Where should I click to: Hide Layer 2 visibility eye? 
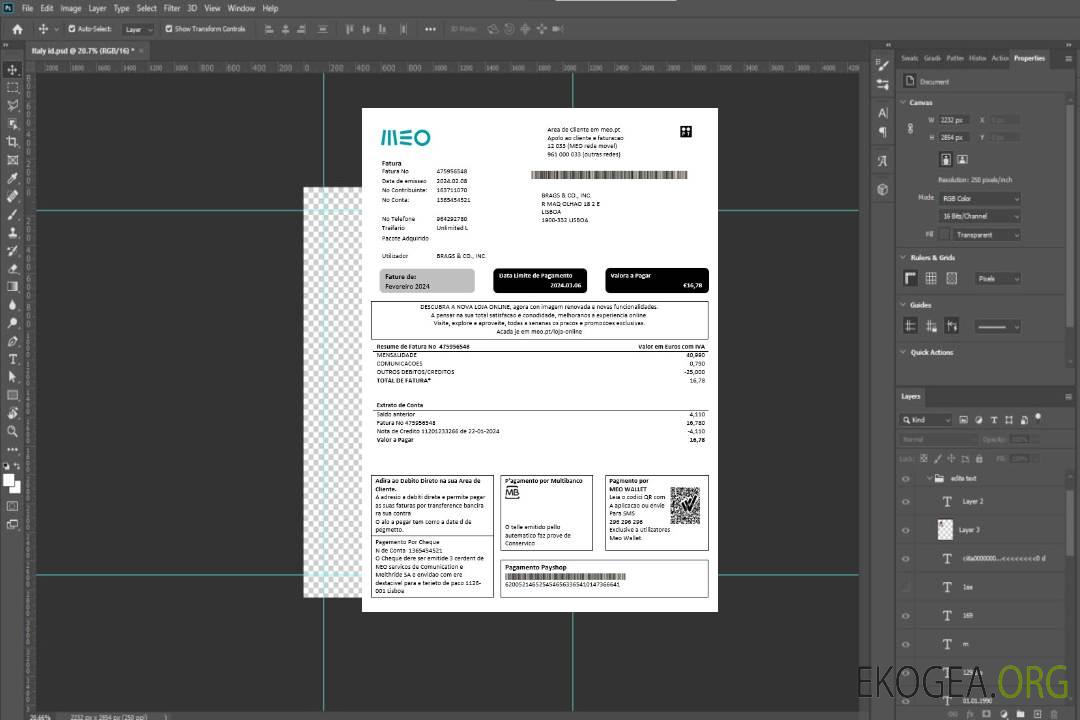pos(906,502)
